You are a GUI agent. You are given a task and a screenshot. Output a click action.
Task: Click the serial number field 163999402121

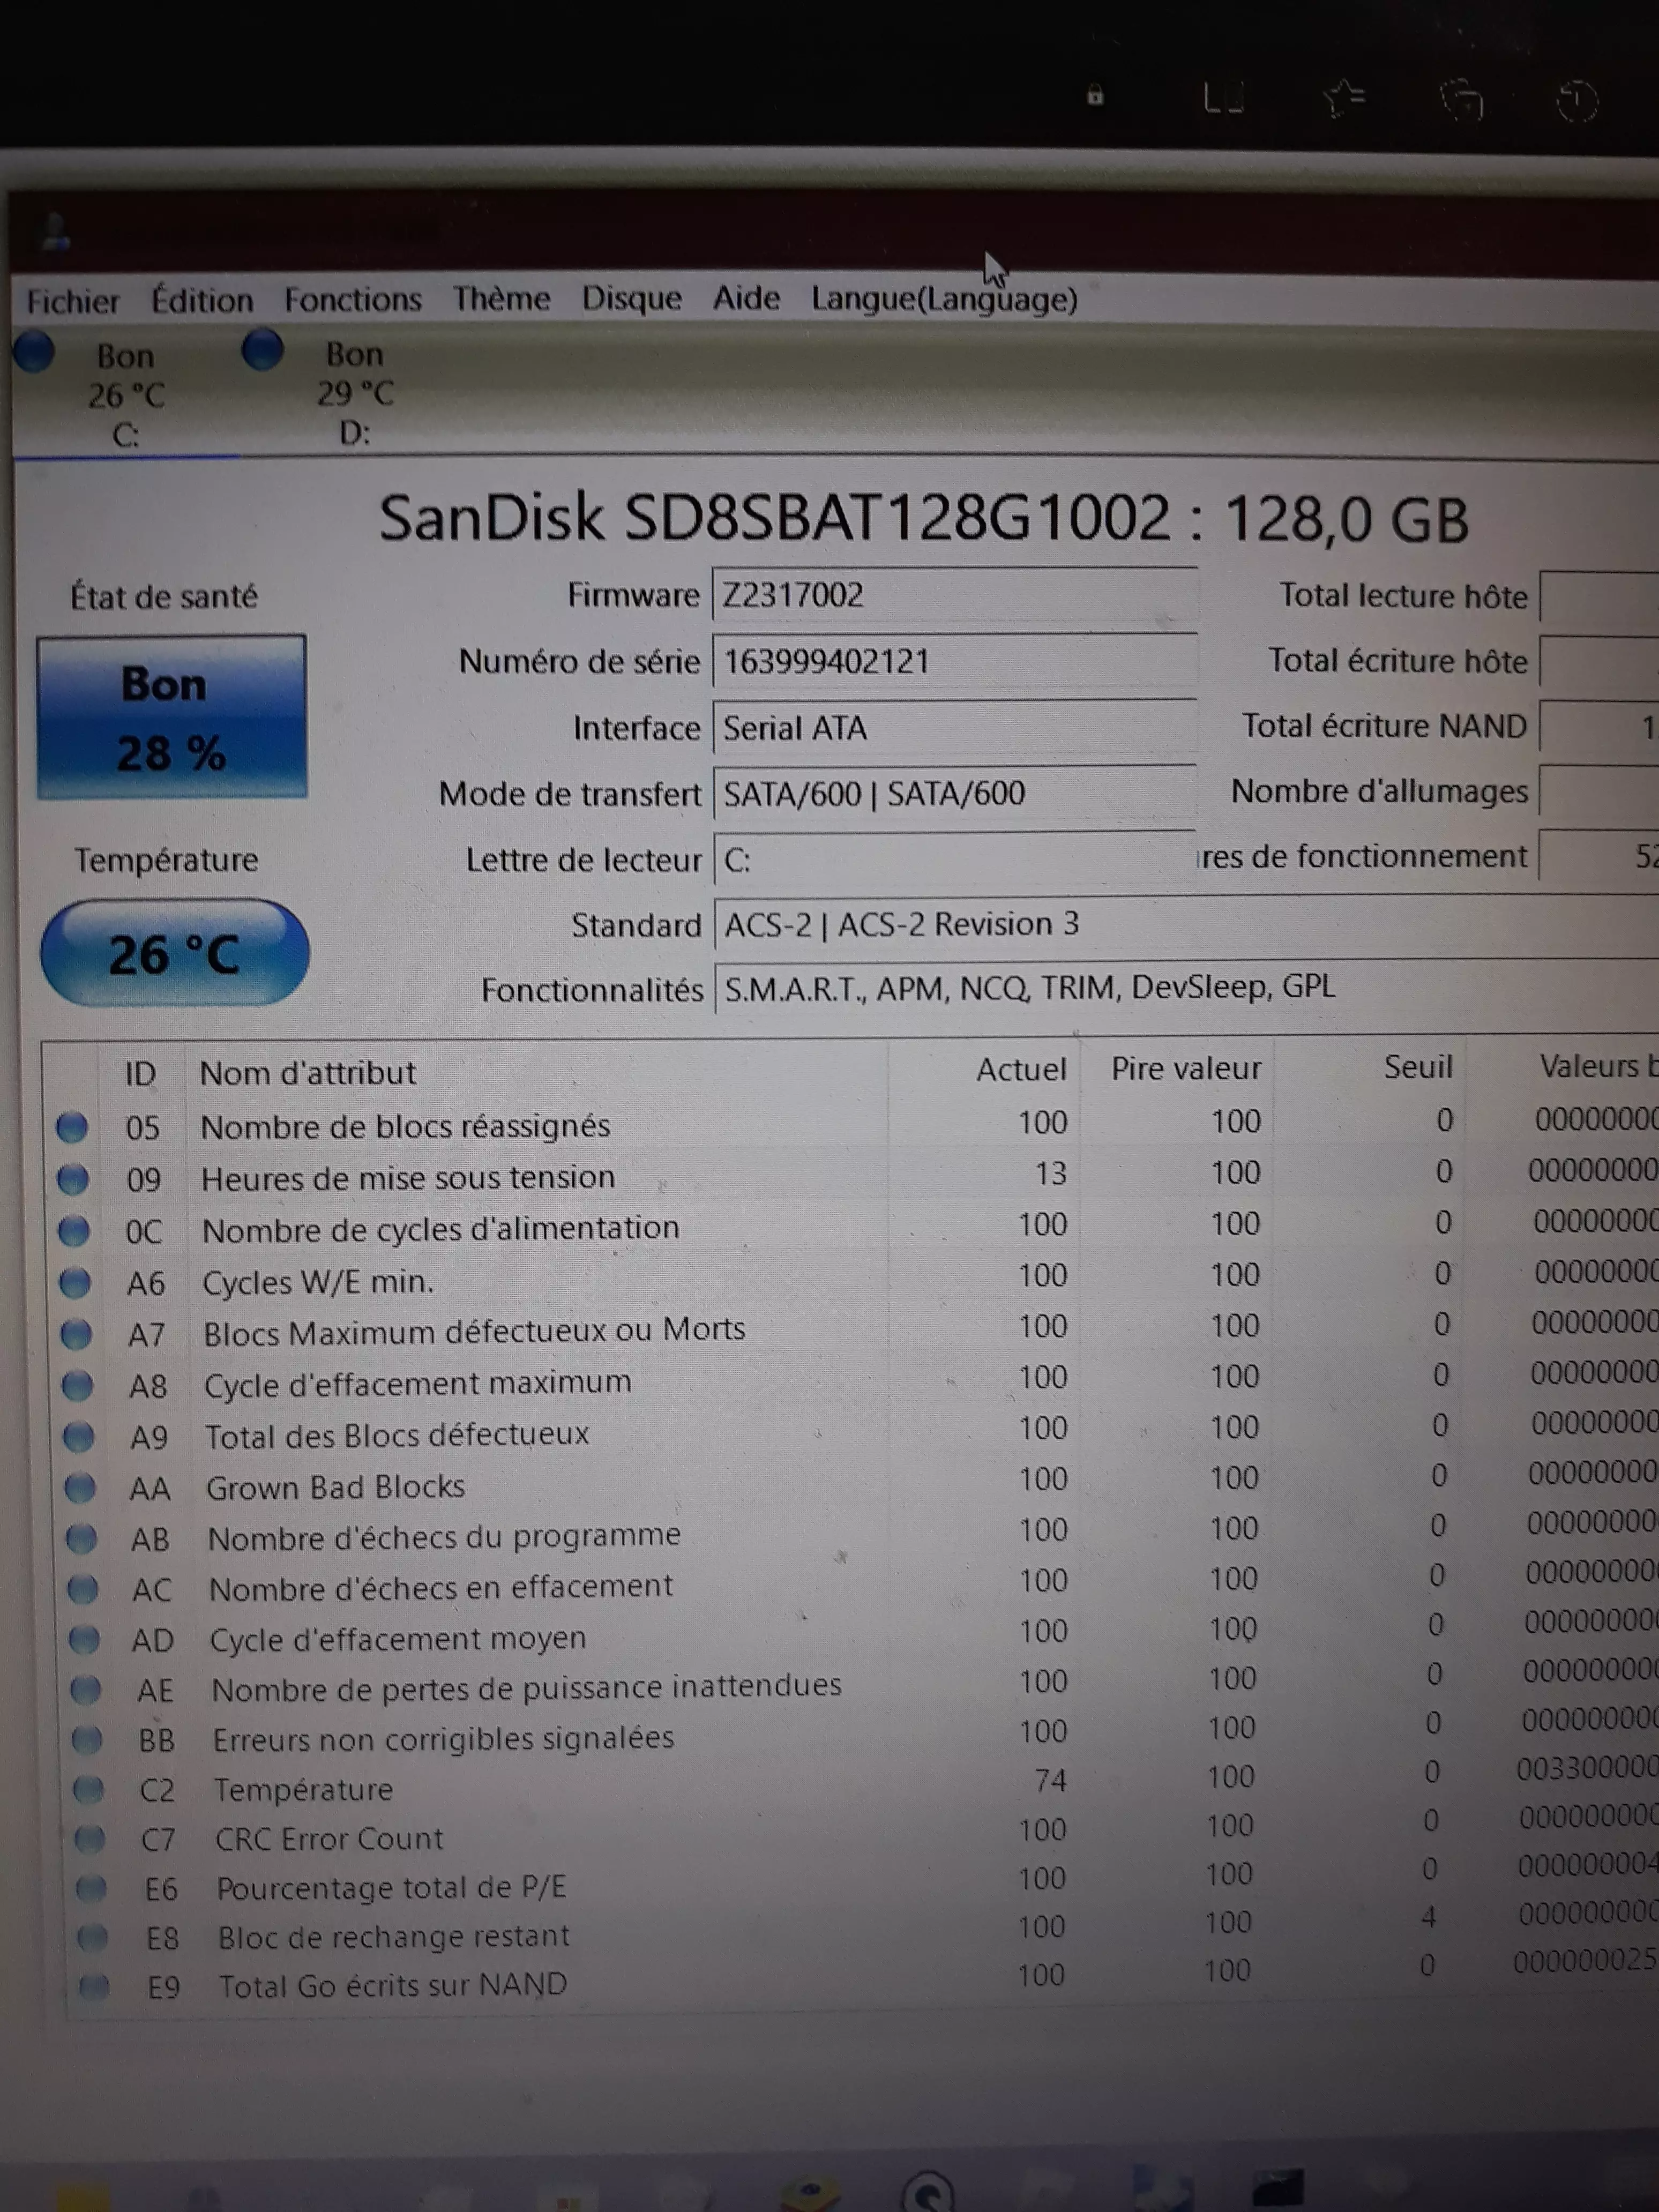click(x=954, y=661)
